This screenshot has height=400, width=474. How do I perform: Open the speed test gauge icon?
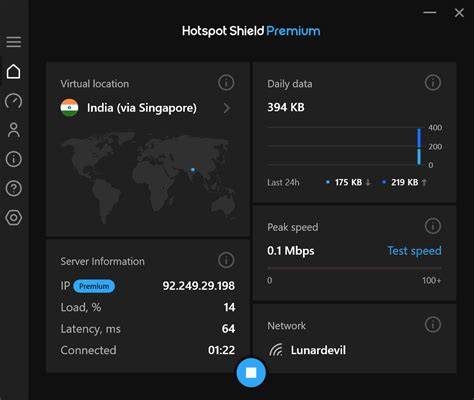click(x=14, y=101)
